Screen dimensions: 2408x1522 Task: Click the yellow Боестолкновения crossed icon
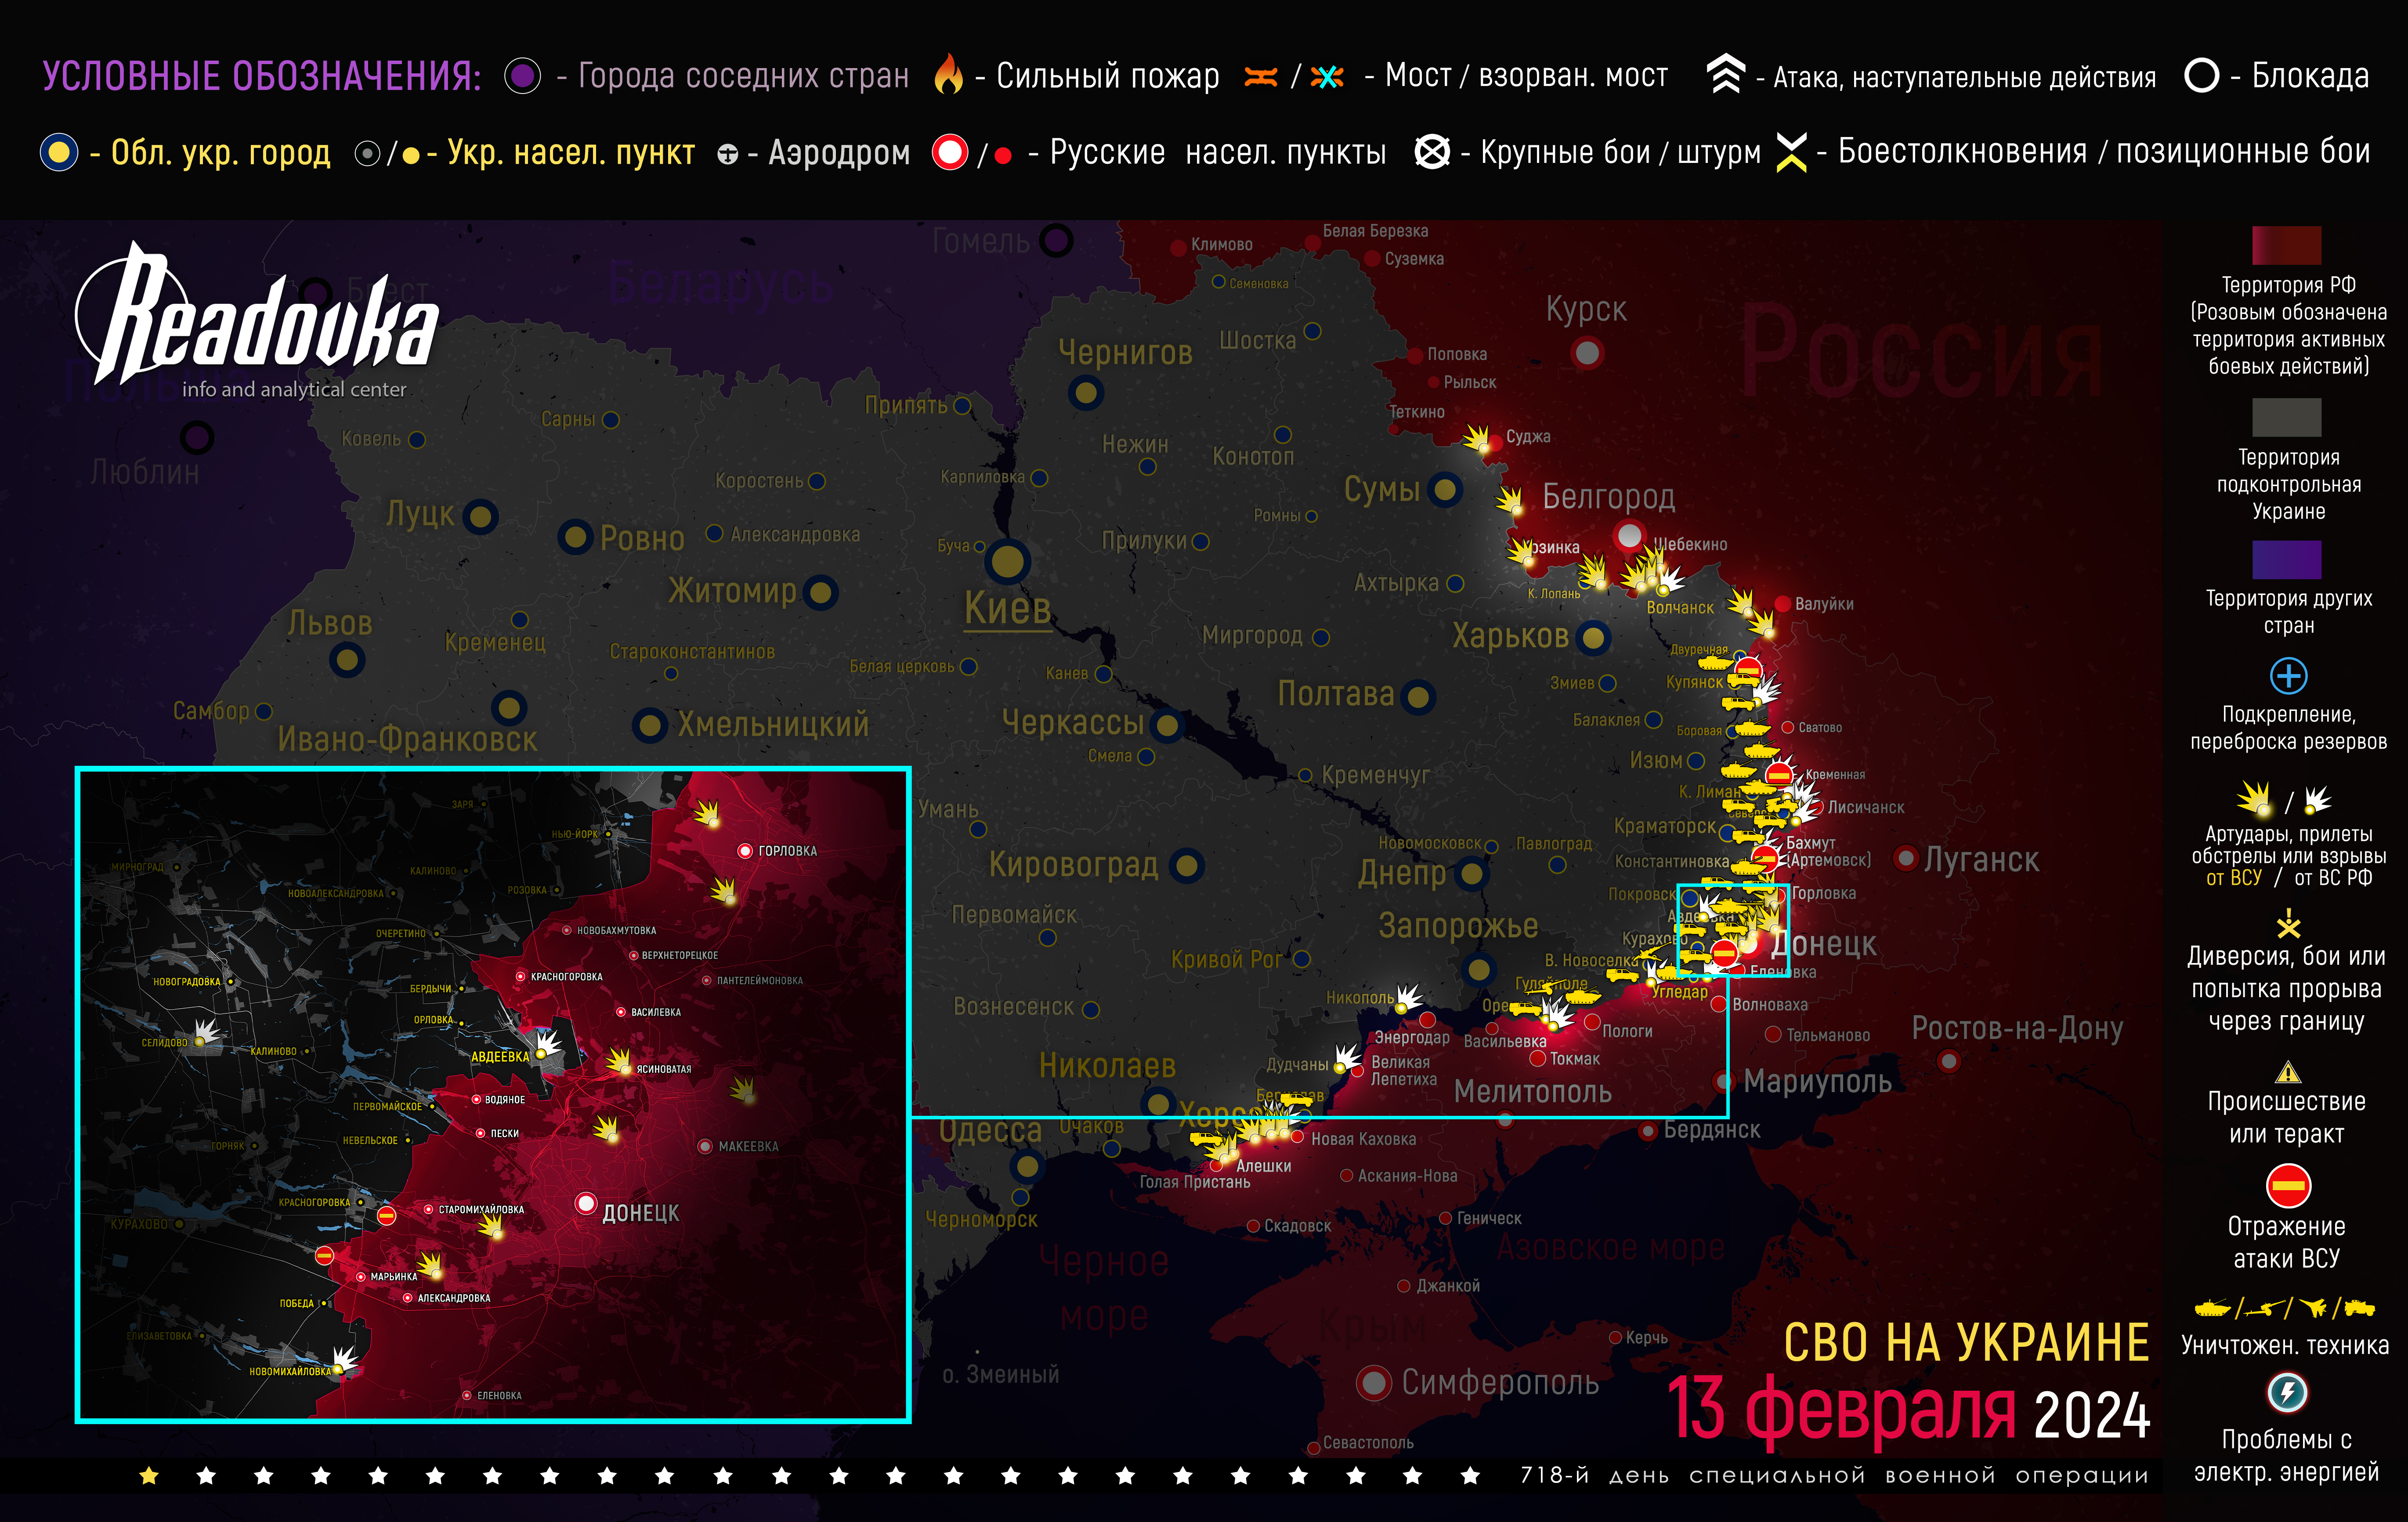pos(1791,152)
